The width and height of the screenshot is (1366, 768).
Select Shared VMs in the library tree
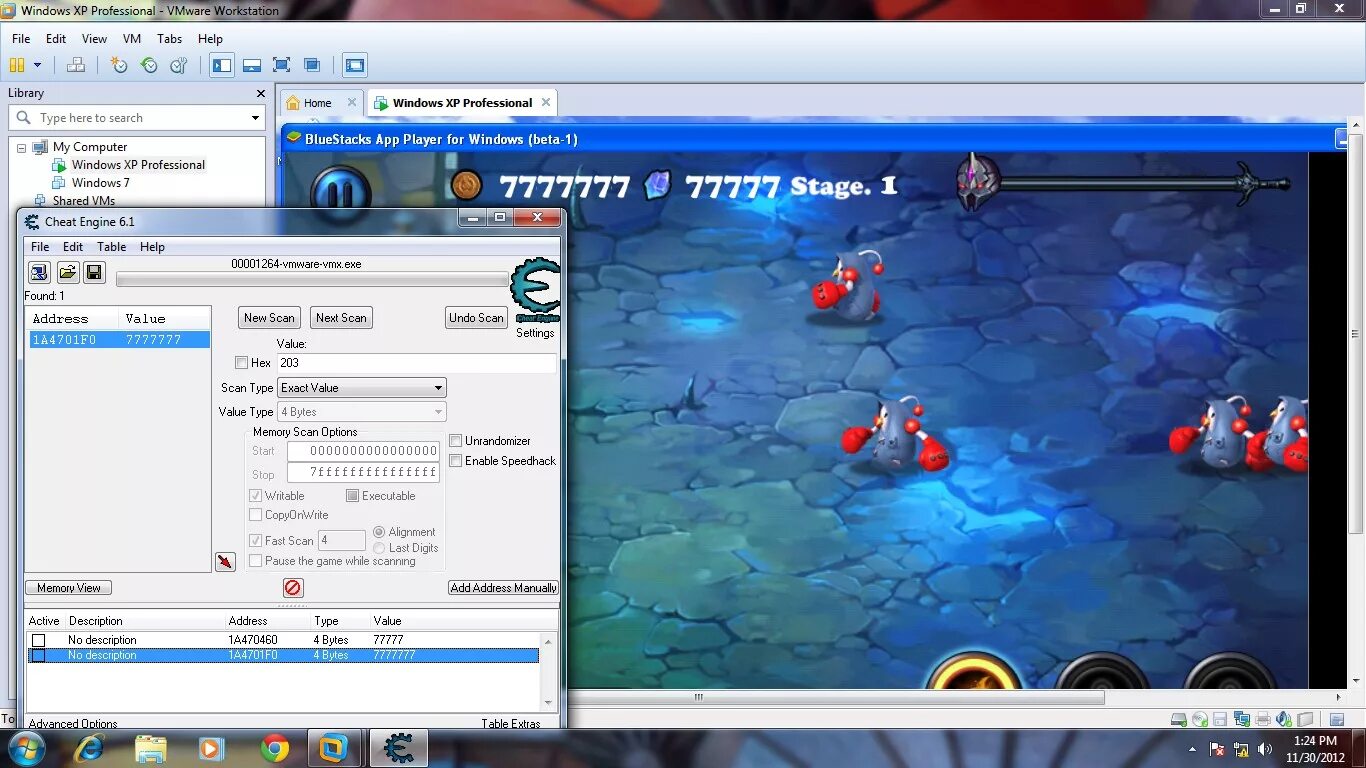coord(84,201)
